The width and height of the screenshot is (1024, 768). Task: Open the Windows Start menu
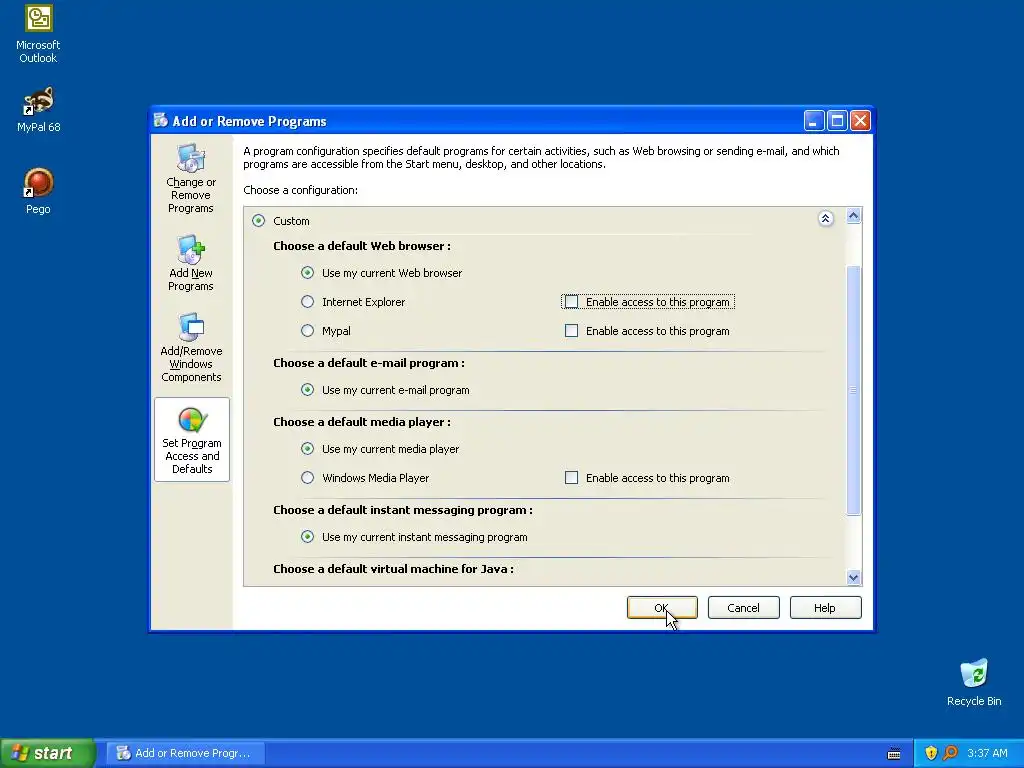[x=48, y=753]
